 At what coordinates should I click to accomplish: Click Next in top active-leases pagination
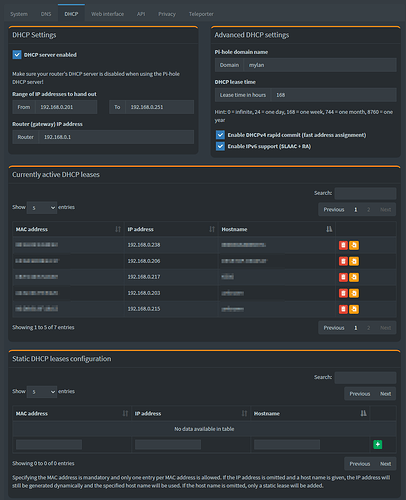(x=385, y=210)
